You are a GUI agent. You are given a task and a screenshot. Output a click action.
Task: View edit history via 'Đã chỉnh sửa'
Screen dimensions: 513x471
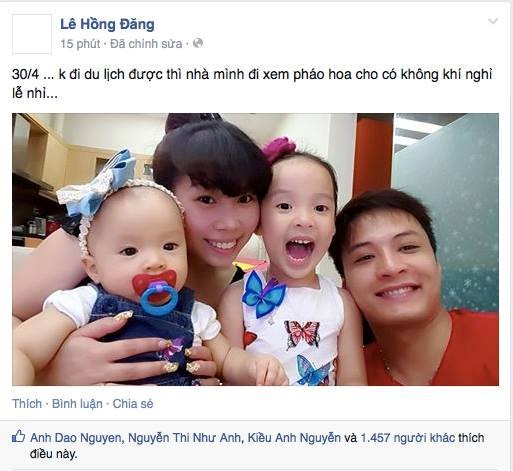pos(146,44)
